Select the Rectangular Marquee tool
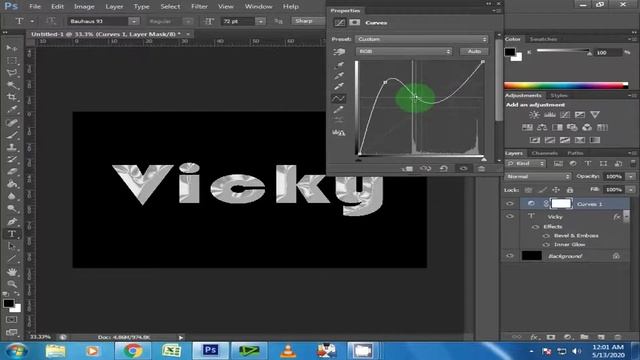The image size is (640, 360). coord(11,60)
